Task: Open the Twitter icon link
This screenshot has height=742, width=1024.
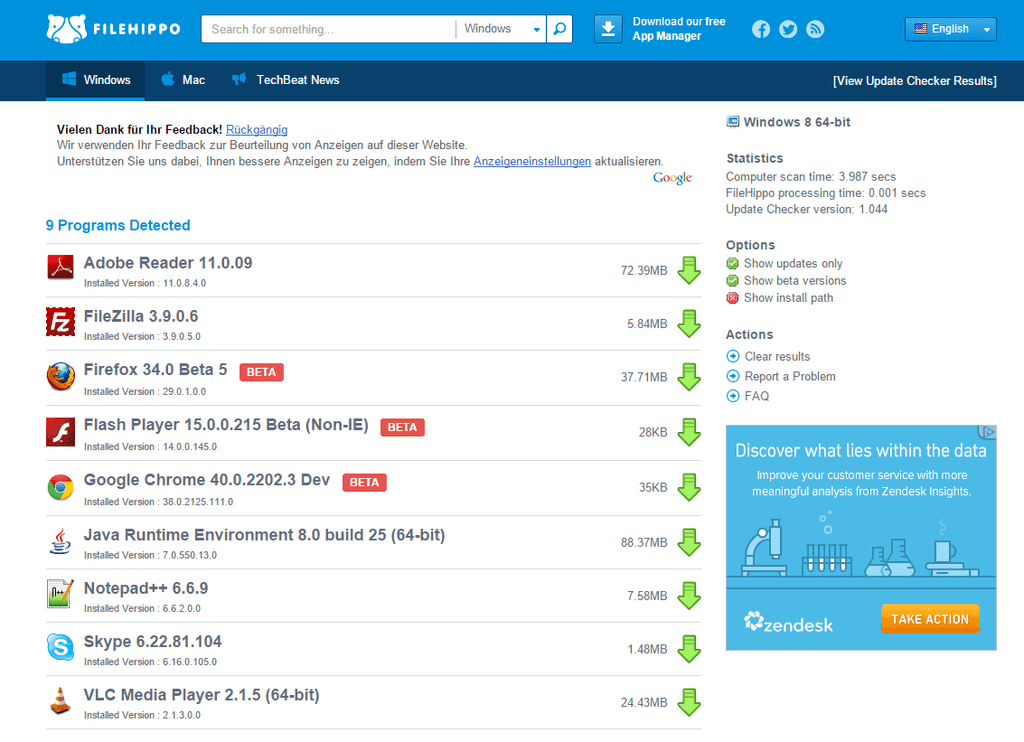Action: click(x=788, y=29)
